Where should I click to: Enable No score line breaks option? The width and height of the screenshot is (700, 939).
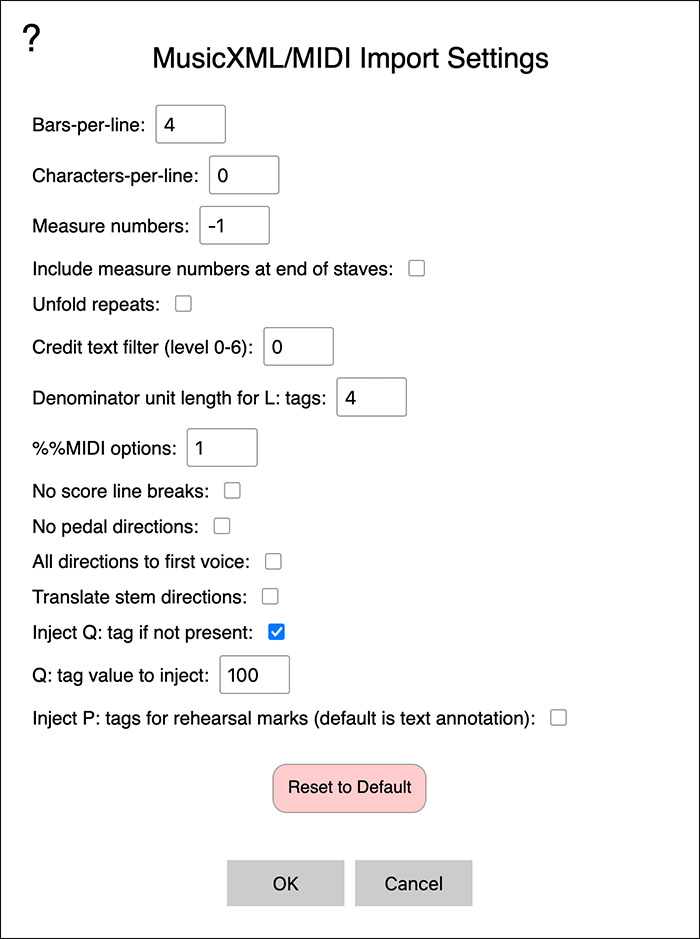(232, 490)
